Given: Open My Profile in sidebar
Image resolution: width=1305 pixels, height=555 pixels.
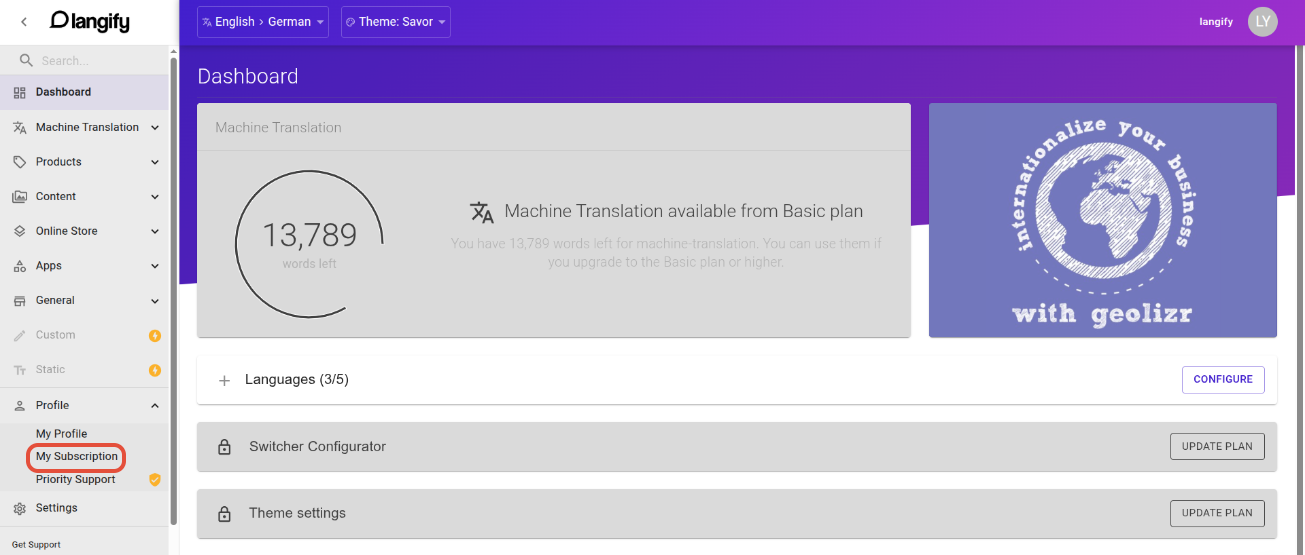Looking at the screenshot, I should pos(61,434).
